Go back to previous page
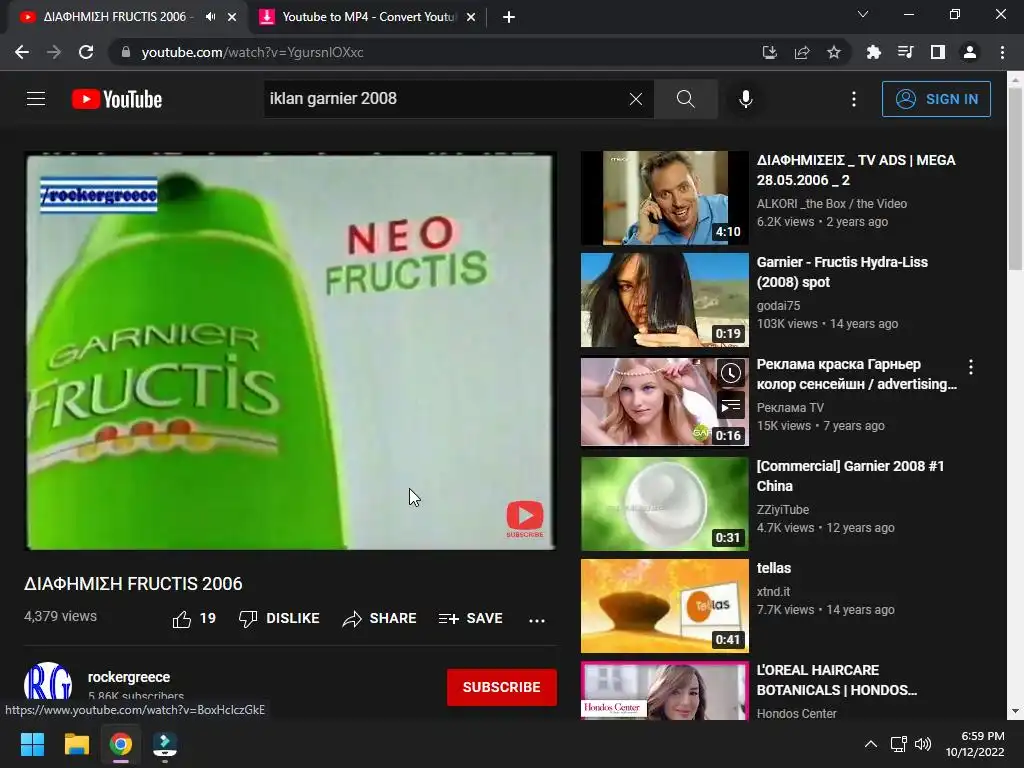Viewport: 1024px width, 768px height. [x=22, y=52]
